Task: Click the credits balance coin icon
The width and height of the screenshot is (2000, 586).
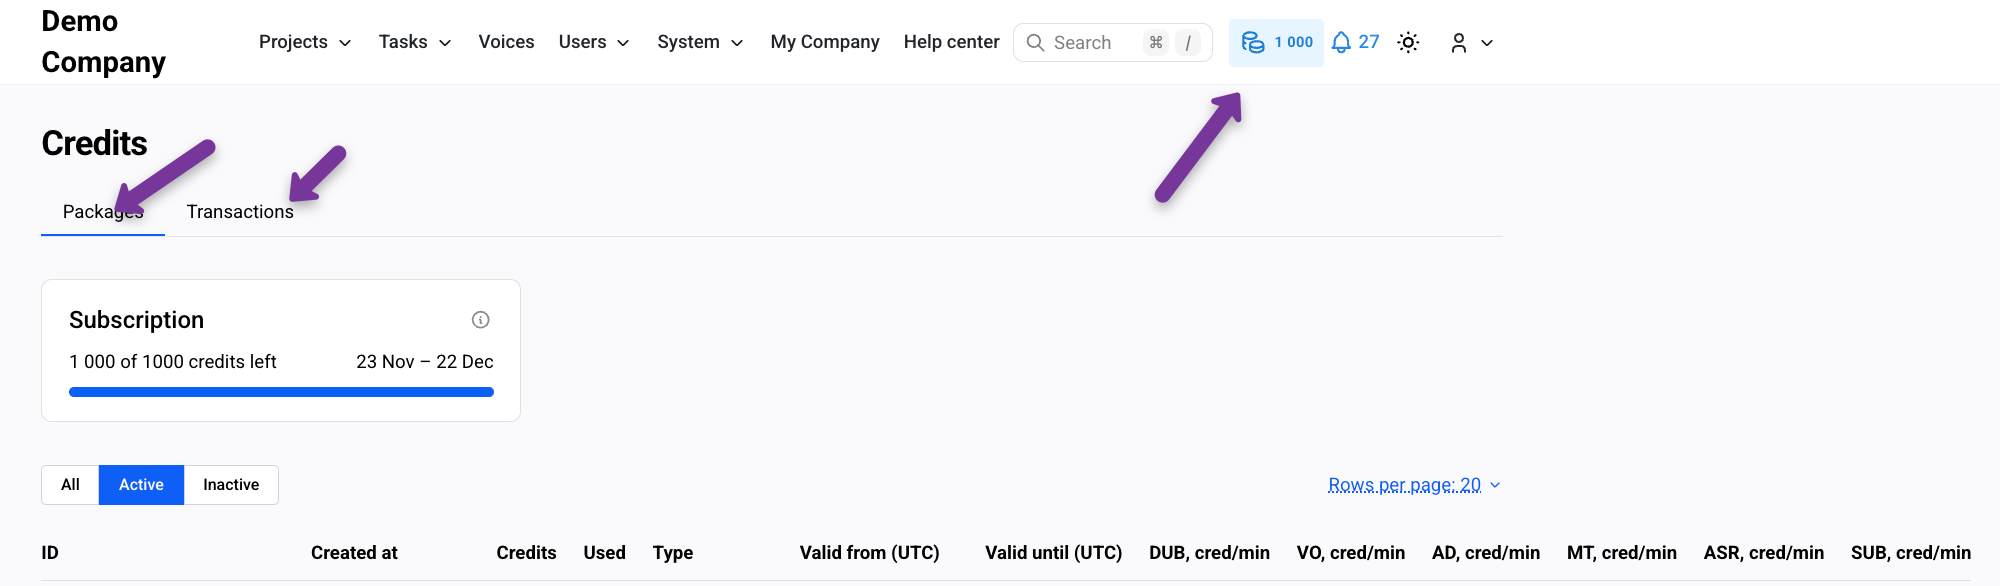Action: pos(1253,42)
